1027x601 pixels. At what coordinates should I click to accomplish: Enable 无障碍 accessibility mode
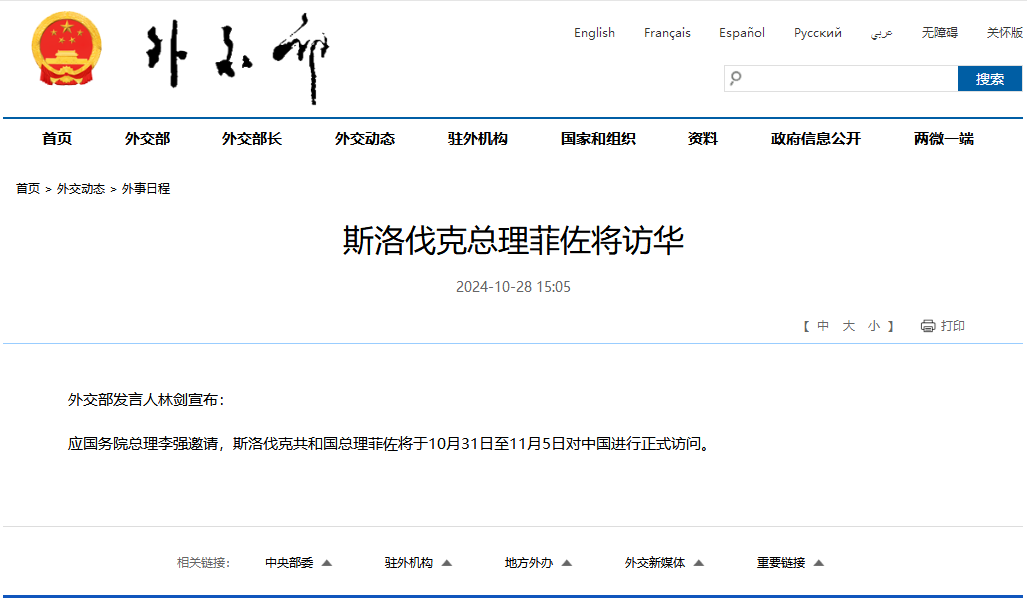(939, 33)
